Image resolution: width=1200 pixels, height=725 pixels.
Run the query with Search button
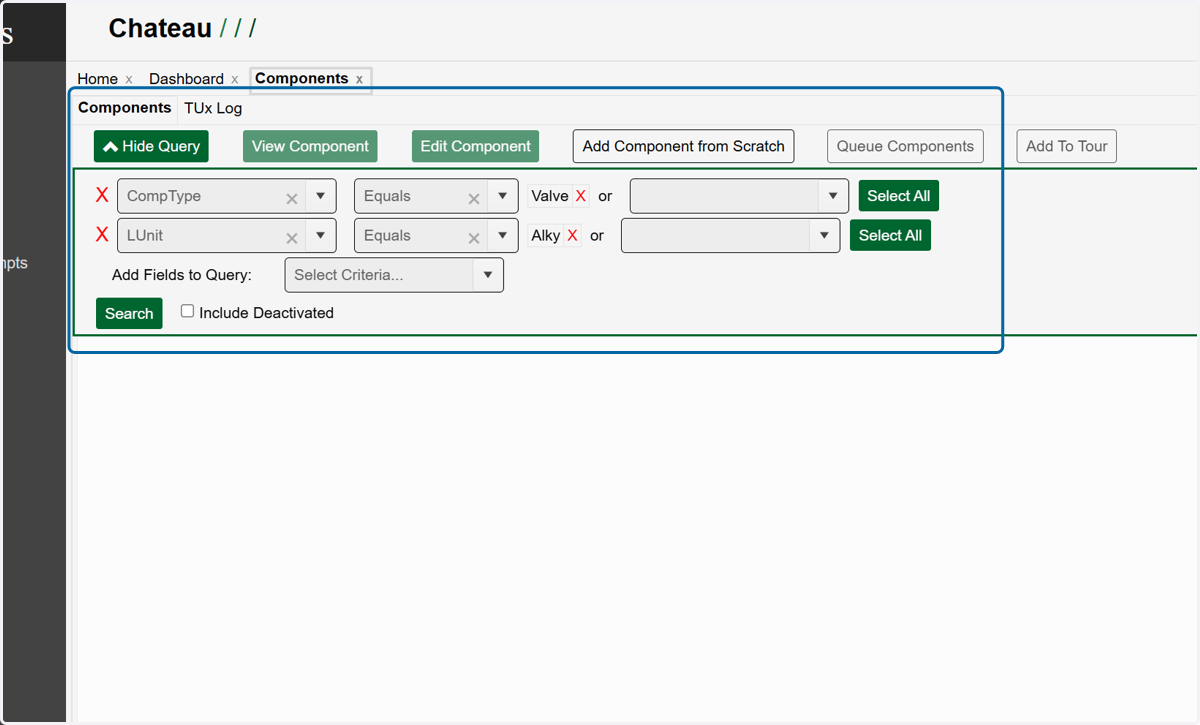point(129,313)
